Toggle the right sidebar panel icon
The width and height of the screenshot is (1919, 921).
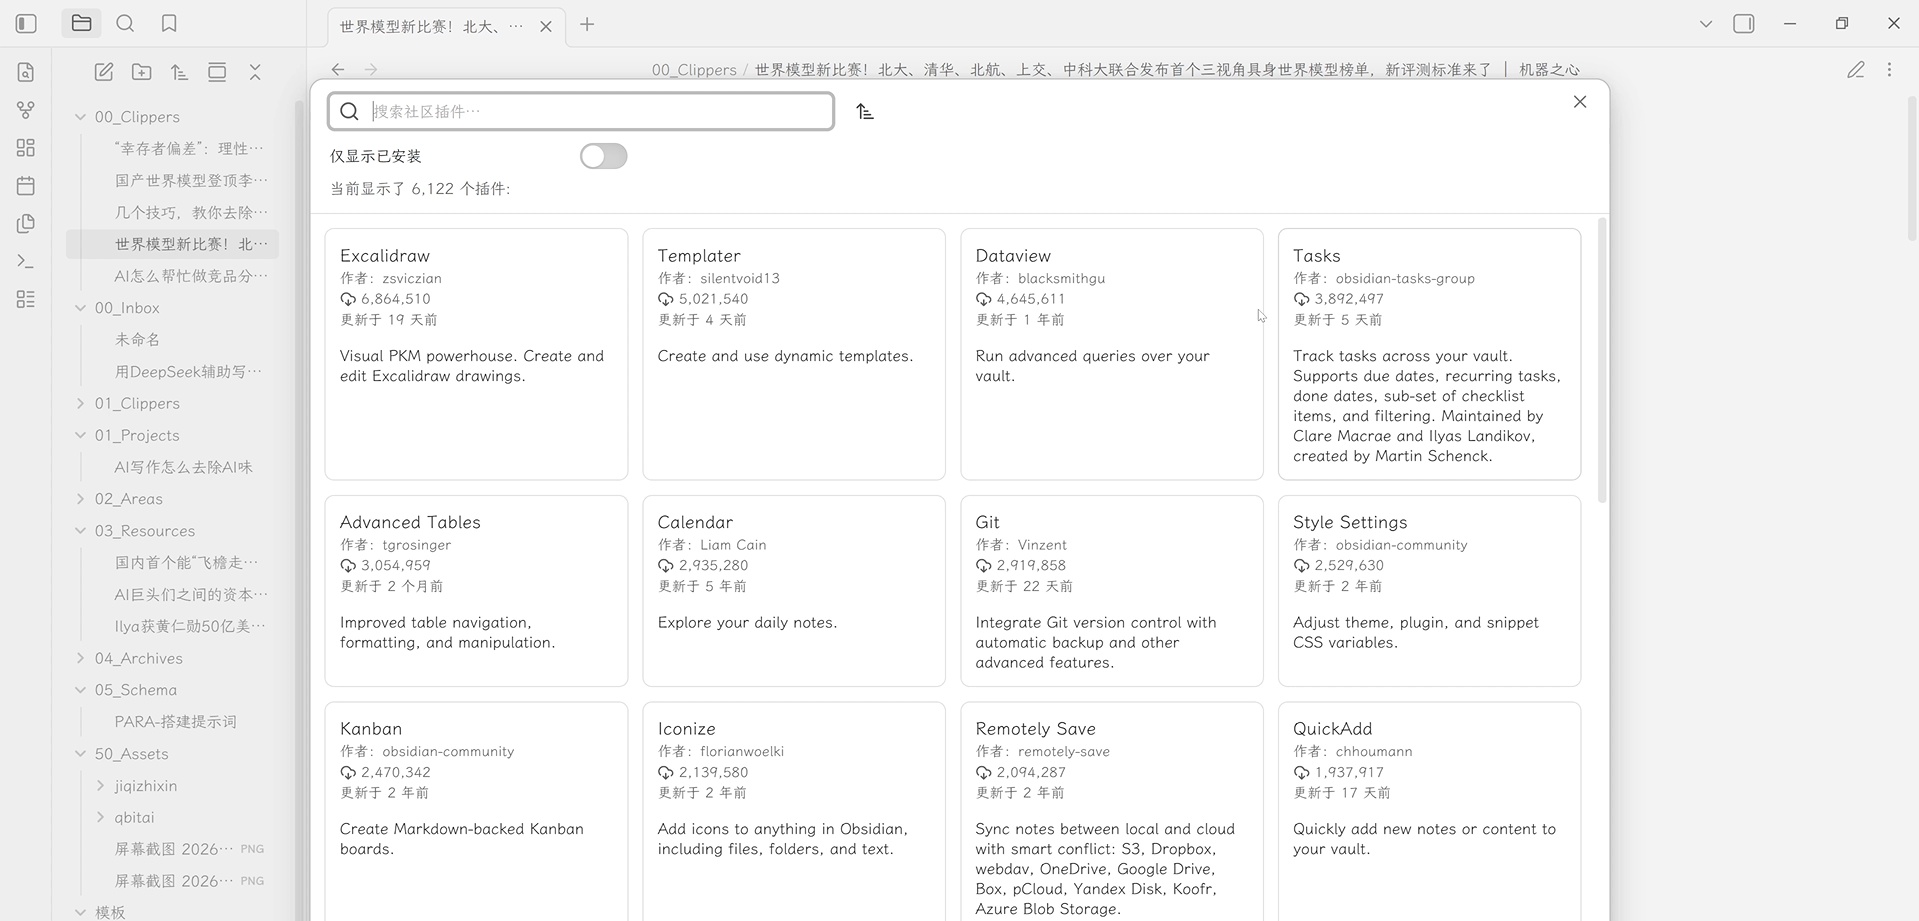click(x=1744, y=24)
